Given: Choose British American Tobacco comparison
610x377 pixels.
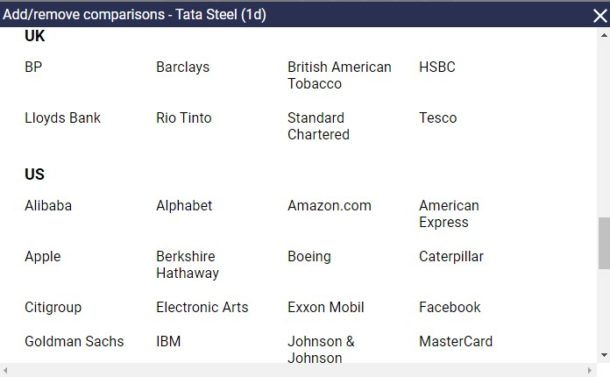Looking at the screenshot, I should pyautogui.click(x=339, y=75).
